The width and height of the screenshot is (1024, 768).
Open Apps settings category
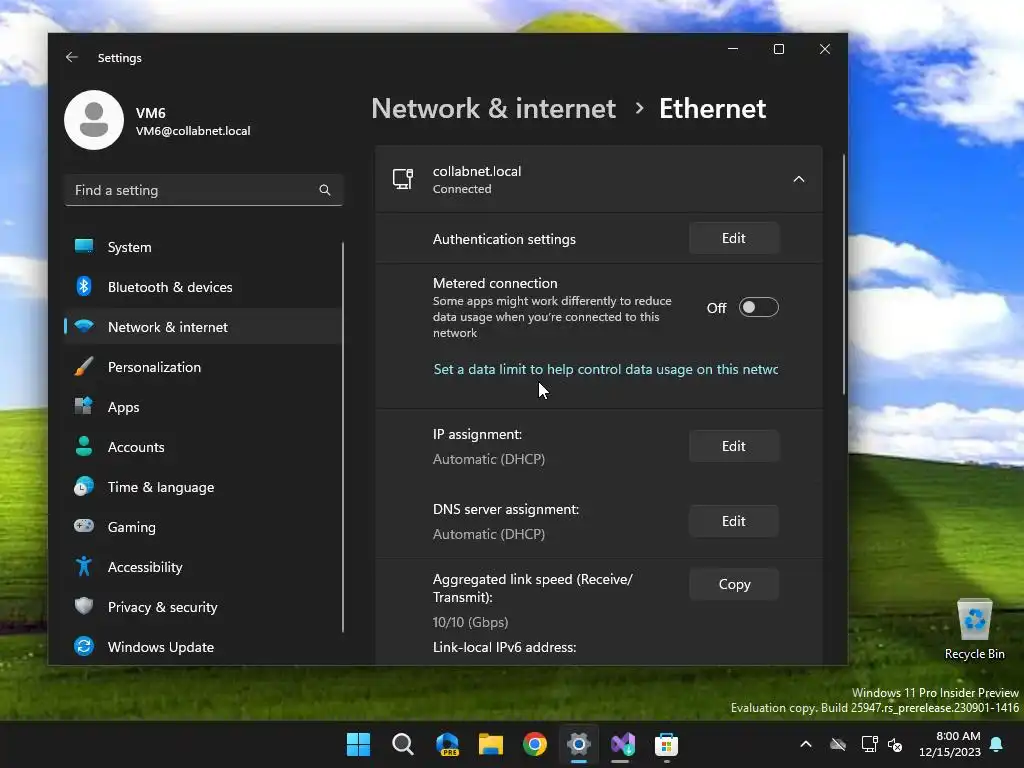point(203,407)
